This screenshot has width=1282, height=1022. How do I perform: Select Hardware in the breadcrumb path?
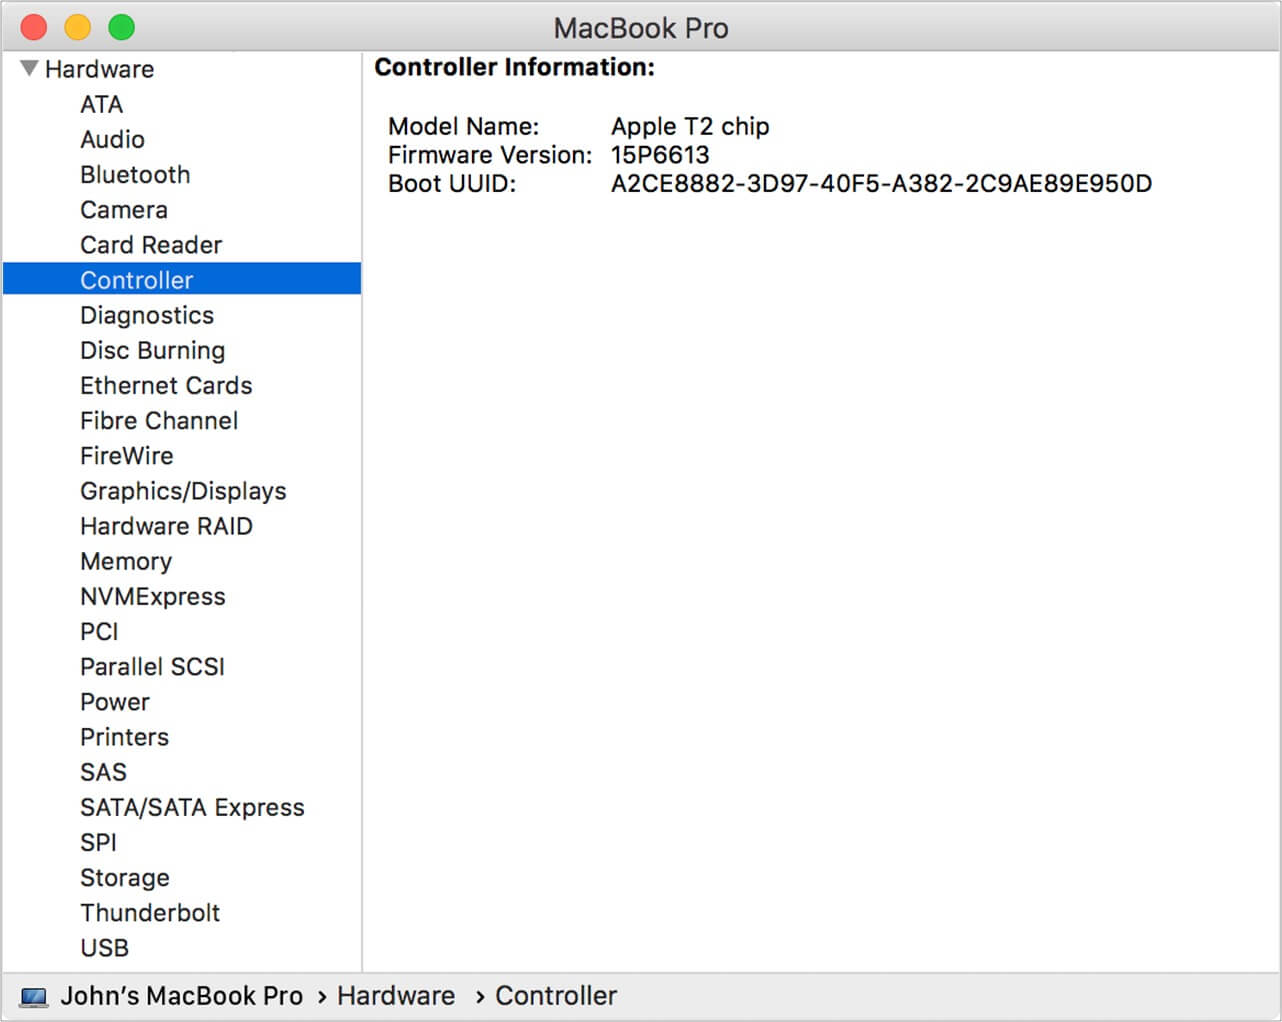[396, 995]
